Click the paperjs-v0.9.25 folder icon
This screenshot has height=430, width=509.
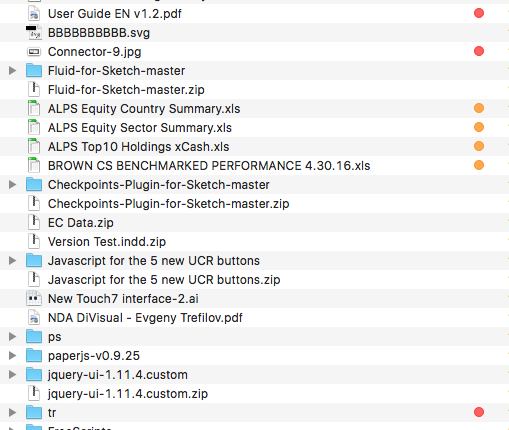pos(34,356)
